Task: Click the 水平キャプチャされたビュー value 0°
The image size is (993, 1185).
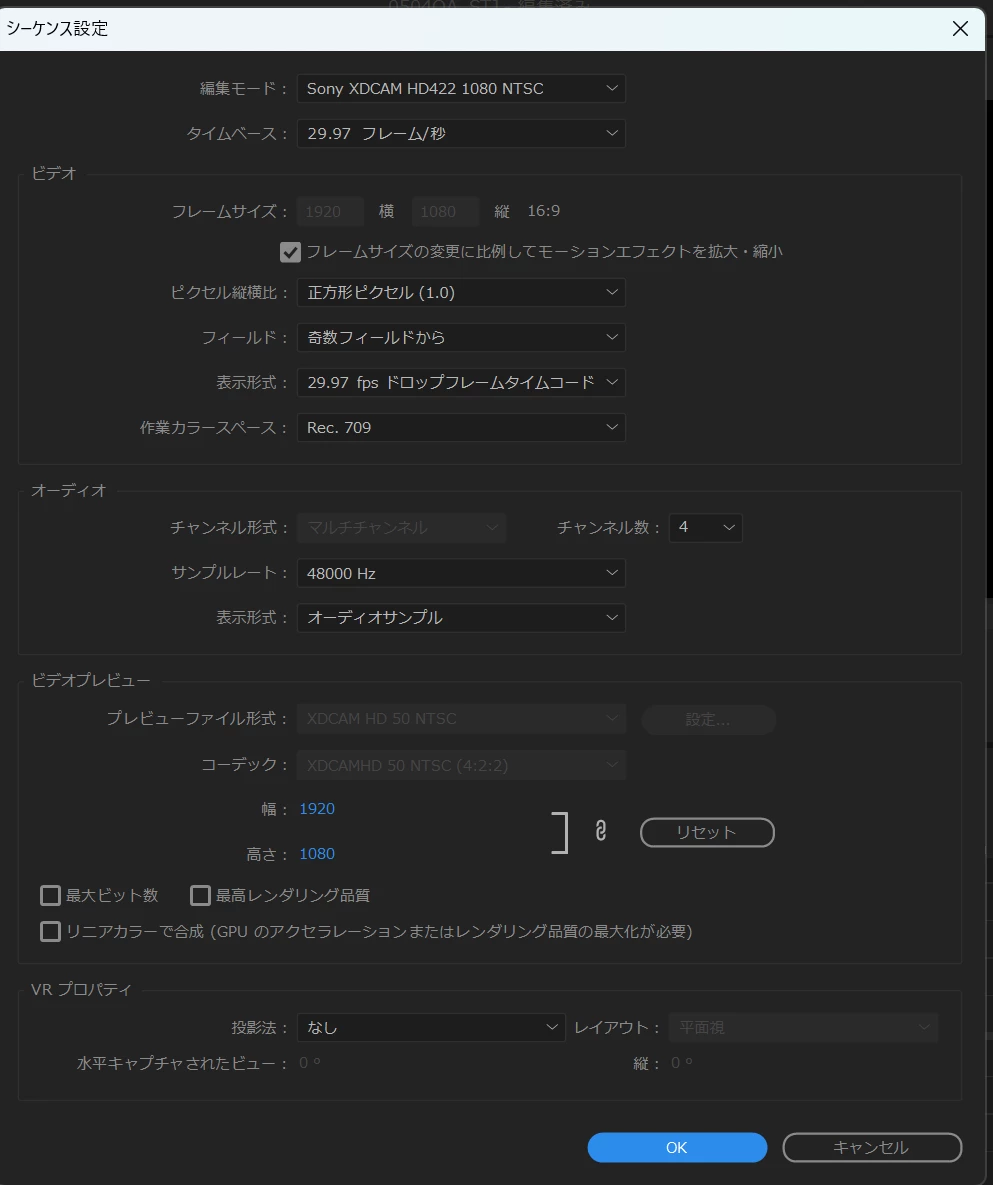Action: coord(310,1063)
